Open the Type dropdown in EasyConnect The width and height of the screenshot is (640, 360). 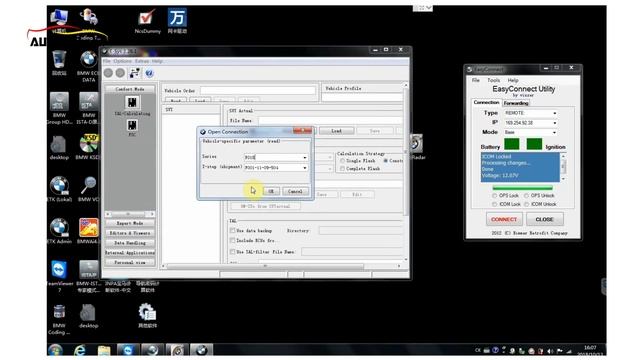[x=554, y=113]
